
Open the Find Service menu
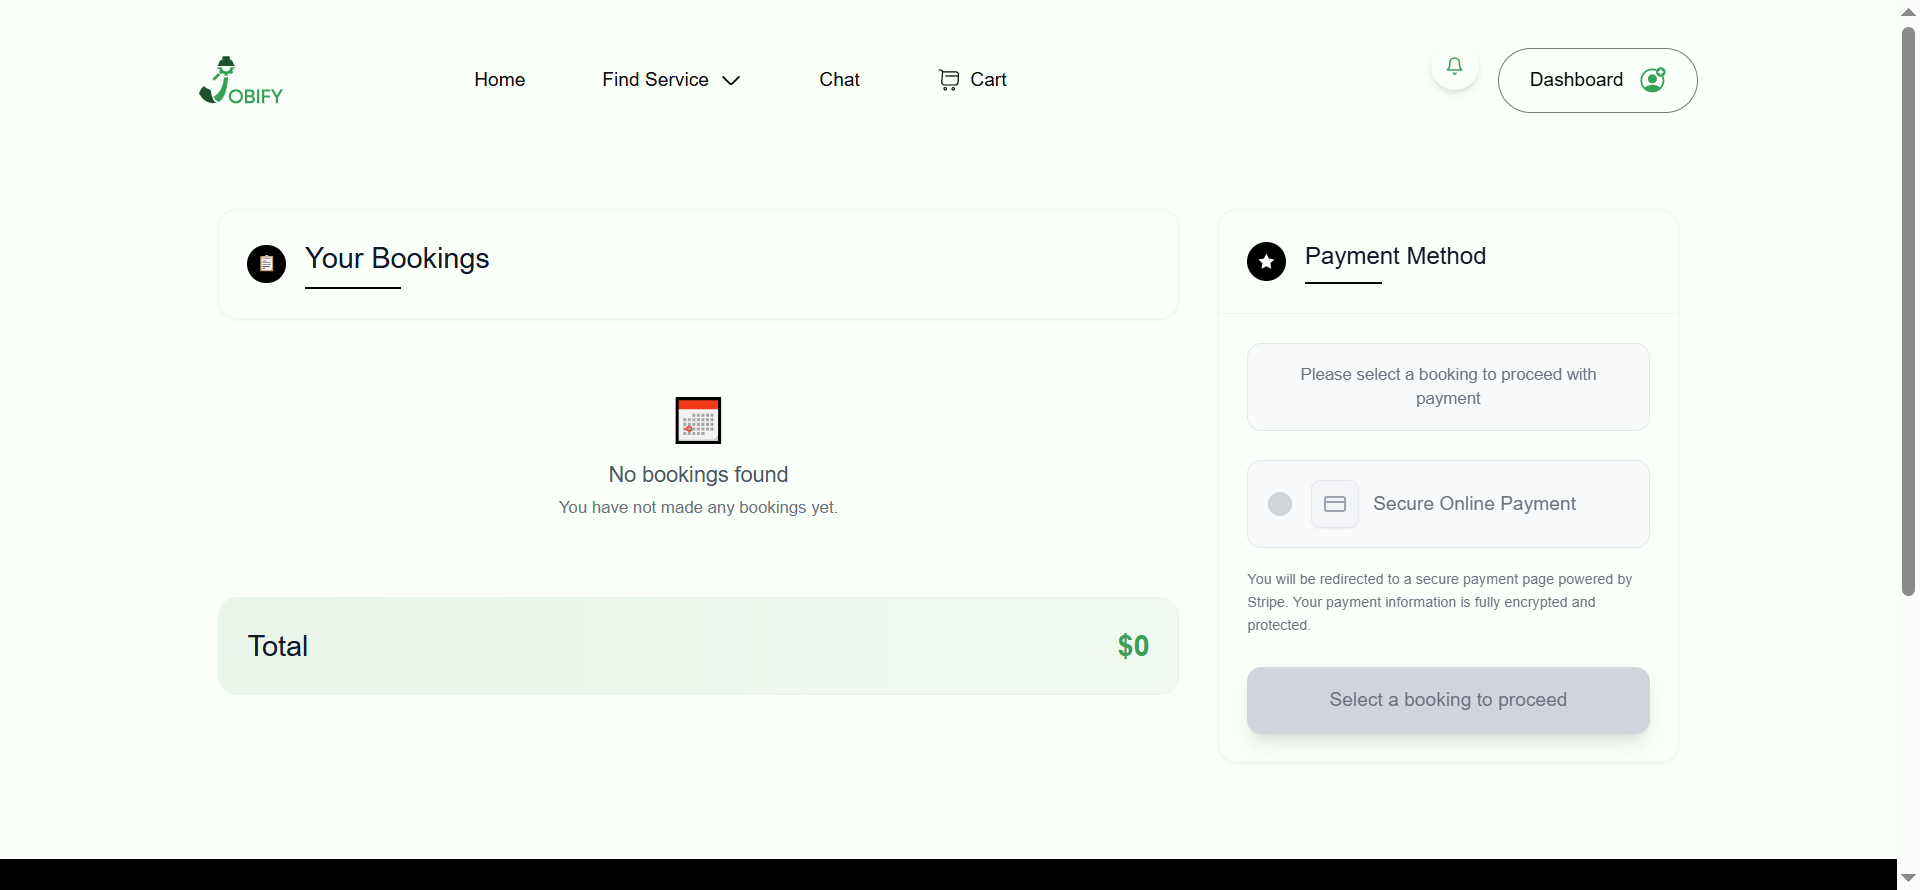[655, 80]
